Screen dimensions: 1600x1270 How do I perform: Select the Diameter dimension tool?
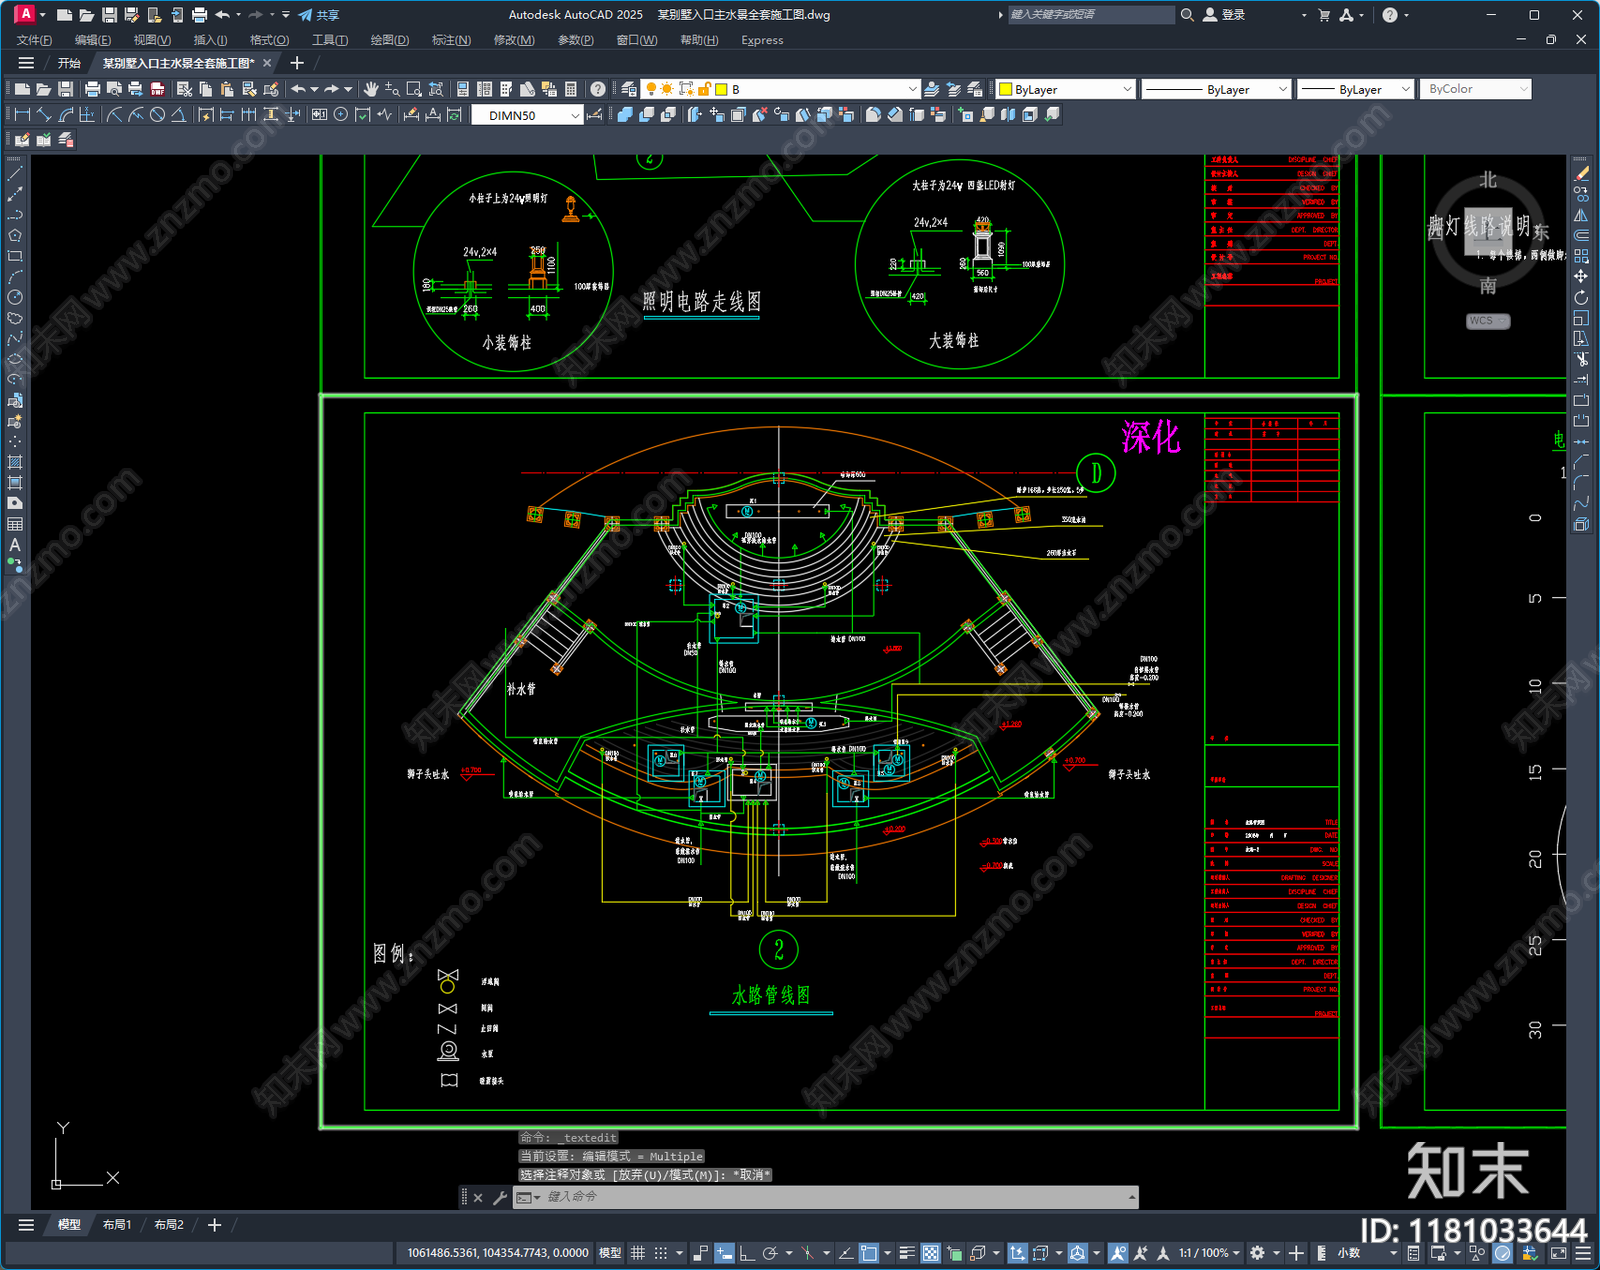point(157,115)
